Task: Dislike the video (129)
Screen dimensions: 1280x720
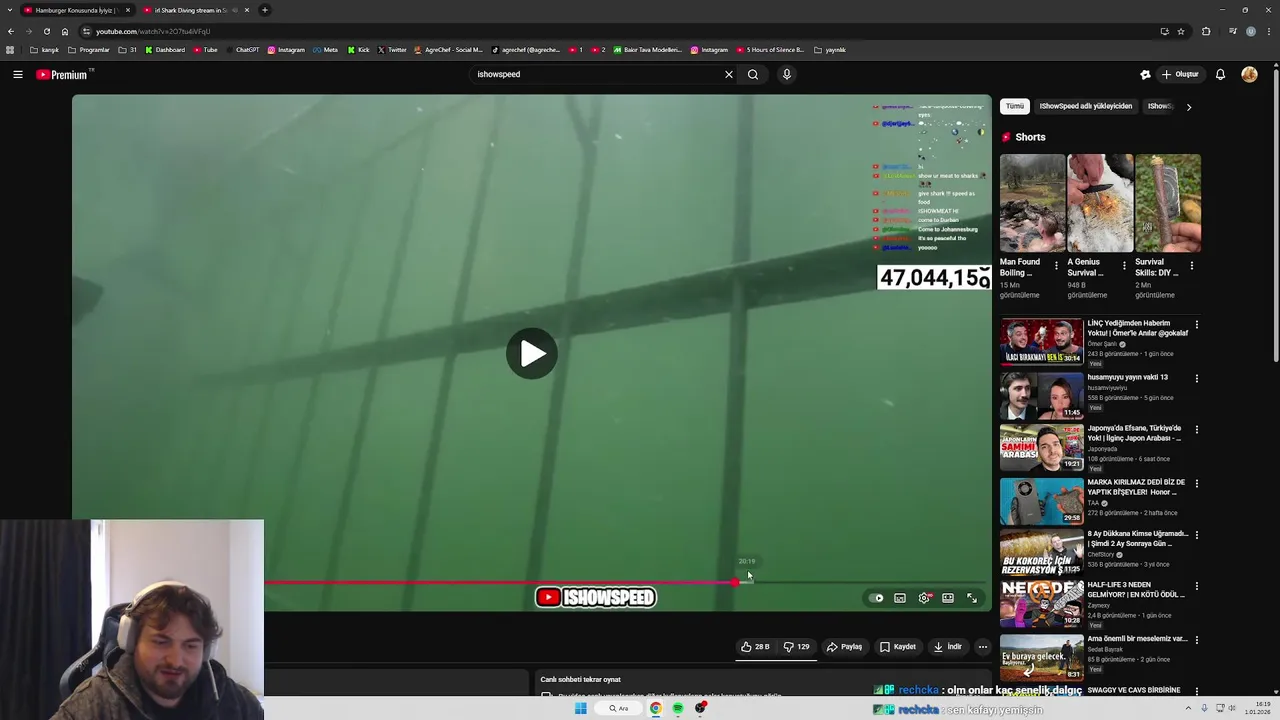Action: click(x=797, y=647)
